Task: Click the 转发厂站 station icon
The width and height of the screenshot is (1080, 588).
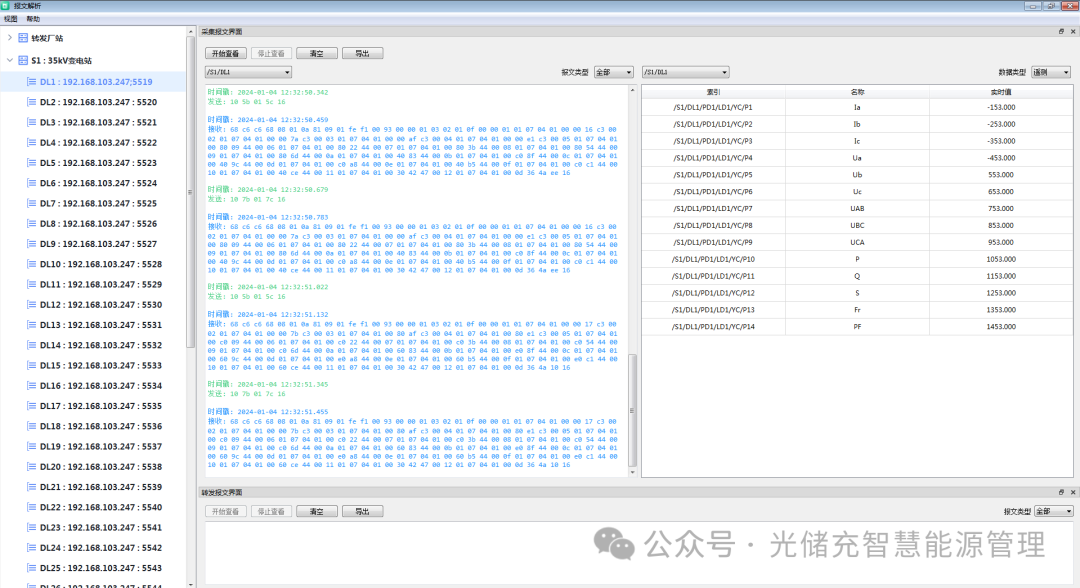Action: [x=24, y=38]
